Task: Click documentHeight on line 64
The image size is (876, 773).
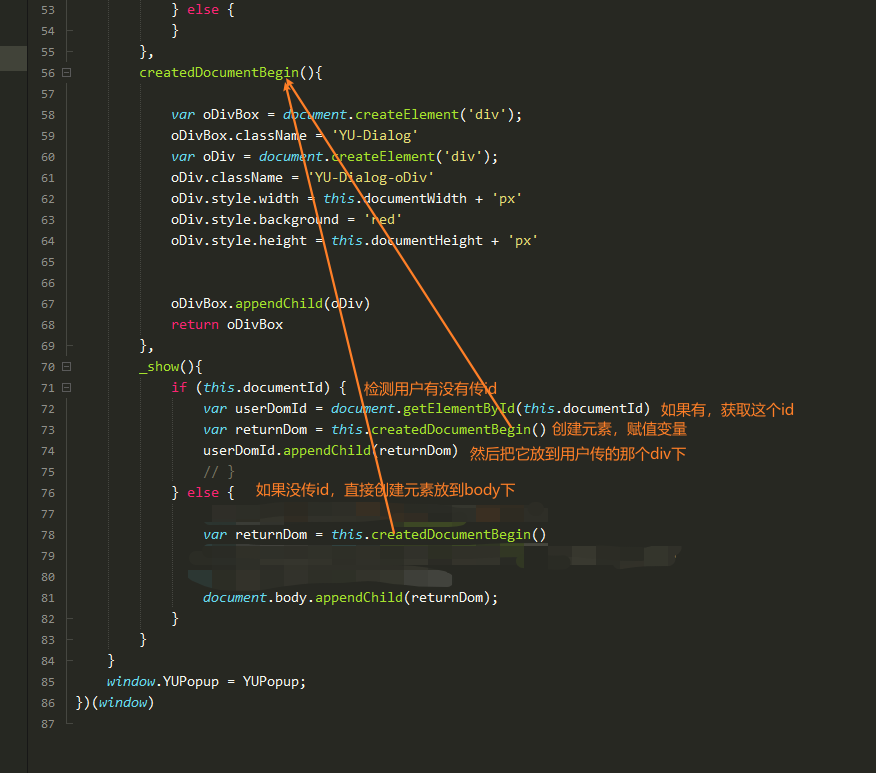Action: click(x=427, y=241)
